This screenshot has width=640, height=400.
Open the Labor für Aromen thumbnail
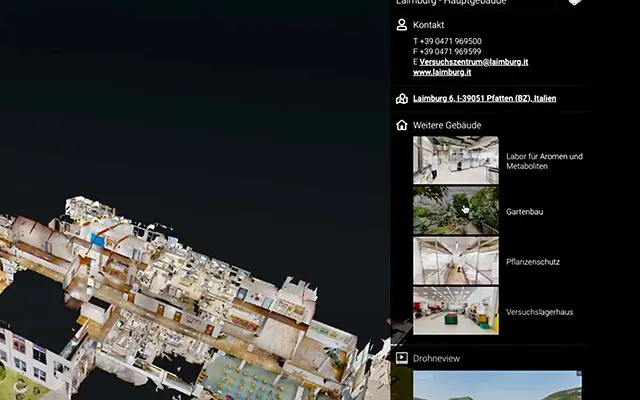(x=456, y=160)
